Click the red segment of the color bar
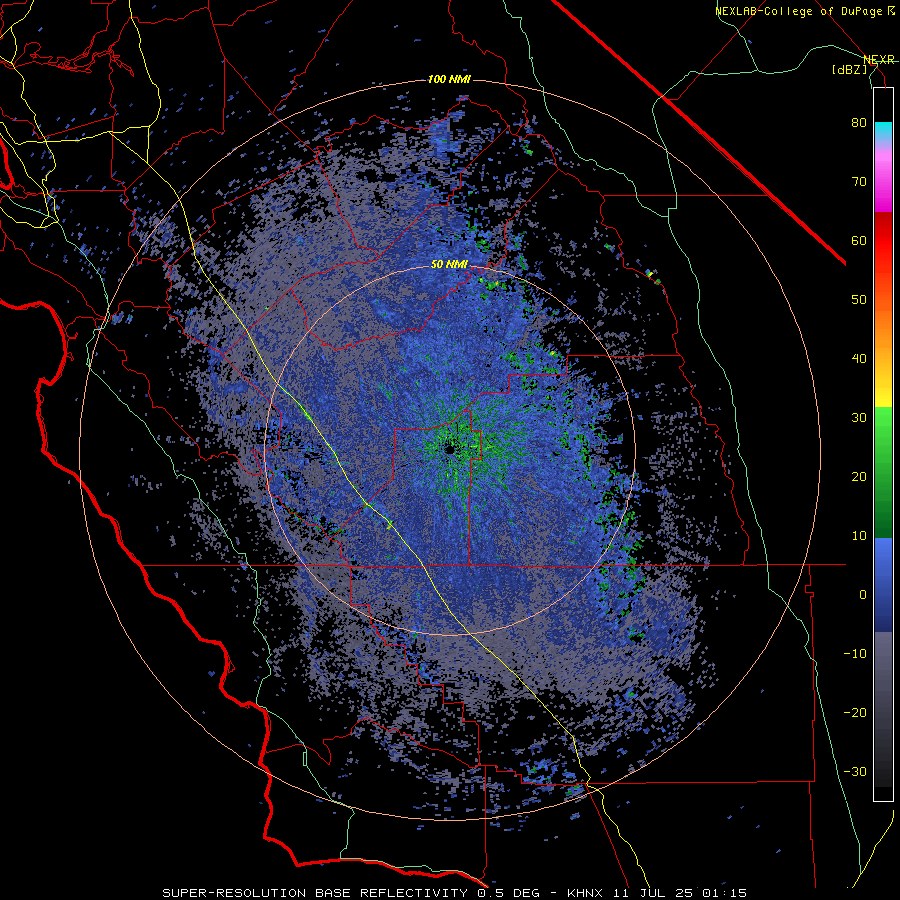 point(883,241)
